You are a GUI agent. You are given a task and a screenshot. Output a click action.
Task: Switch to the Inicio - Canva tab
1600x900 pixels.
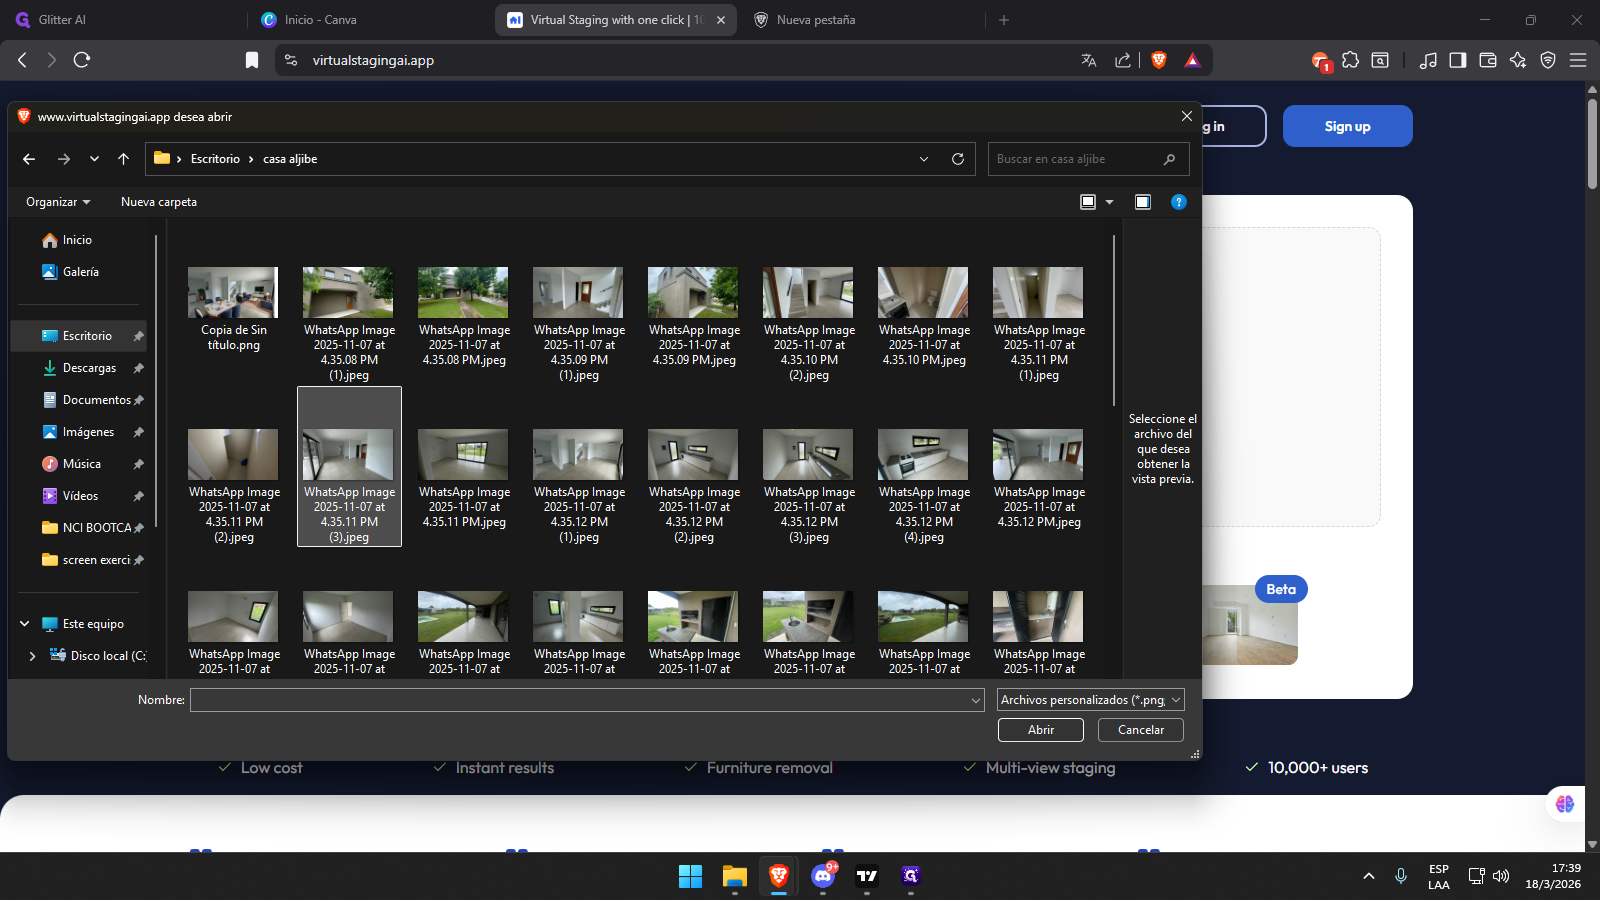[x=320, y=20]
